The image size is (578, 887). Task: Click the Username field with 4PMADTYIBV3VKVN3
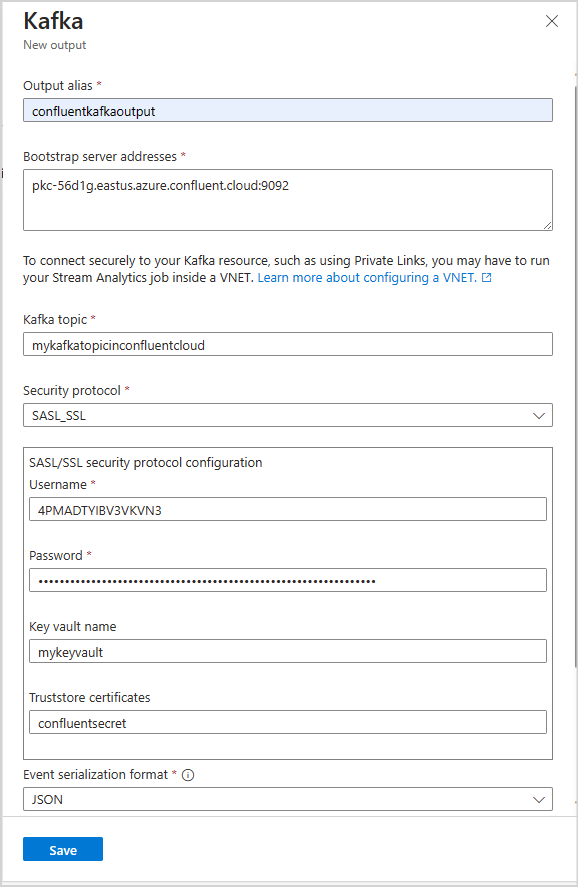pos(287,509)
